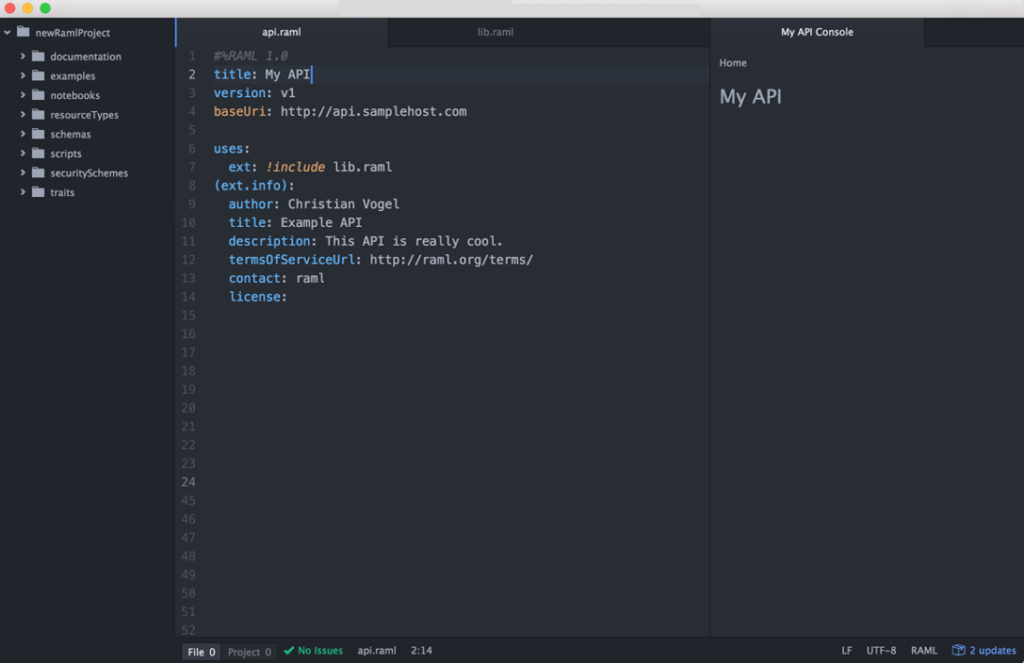Click the schemas folder icon
Image resolution: width=1024 pixels, height=663 pixels.
click(x=39, y=134)
